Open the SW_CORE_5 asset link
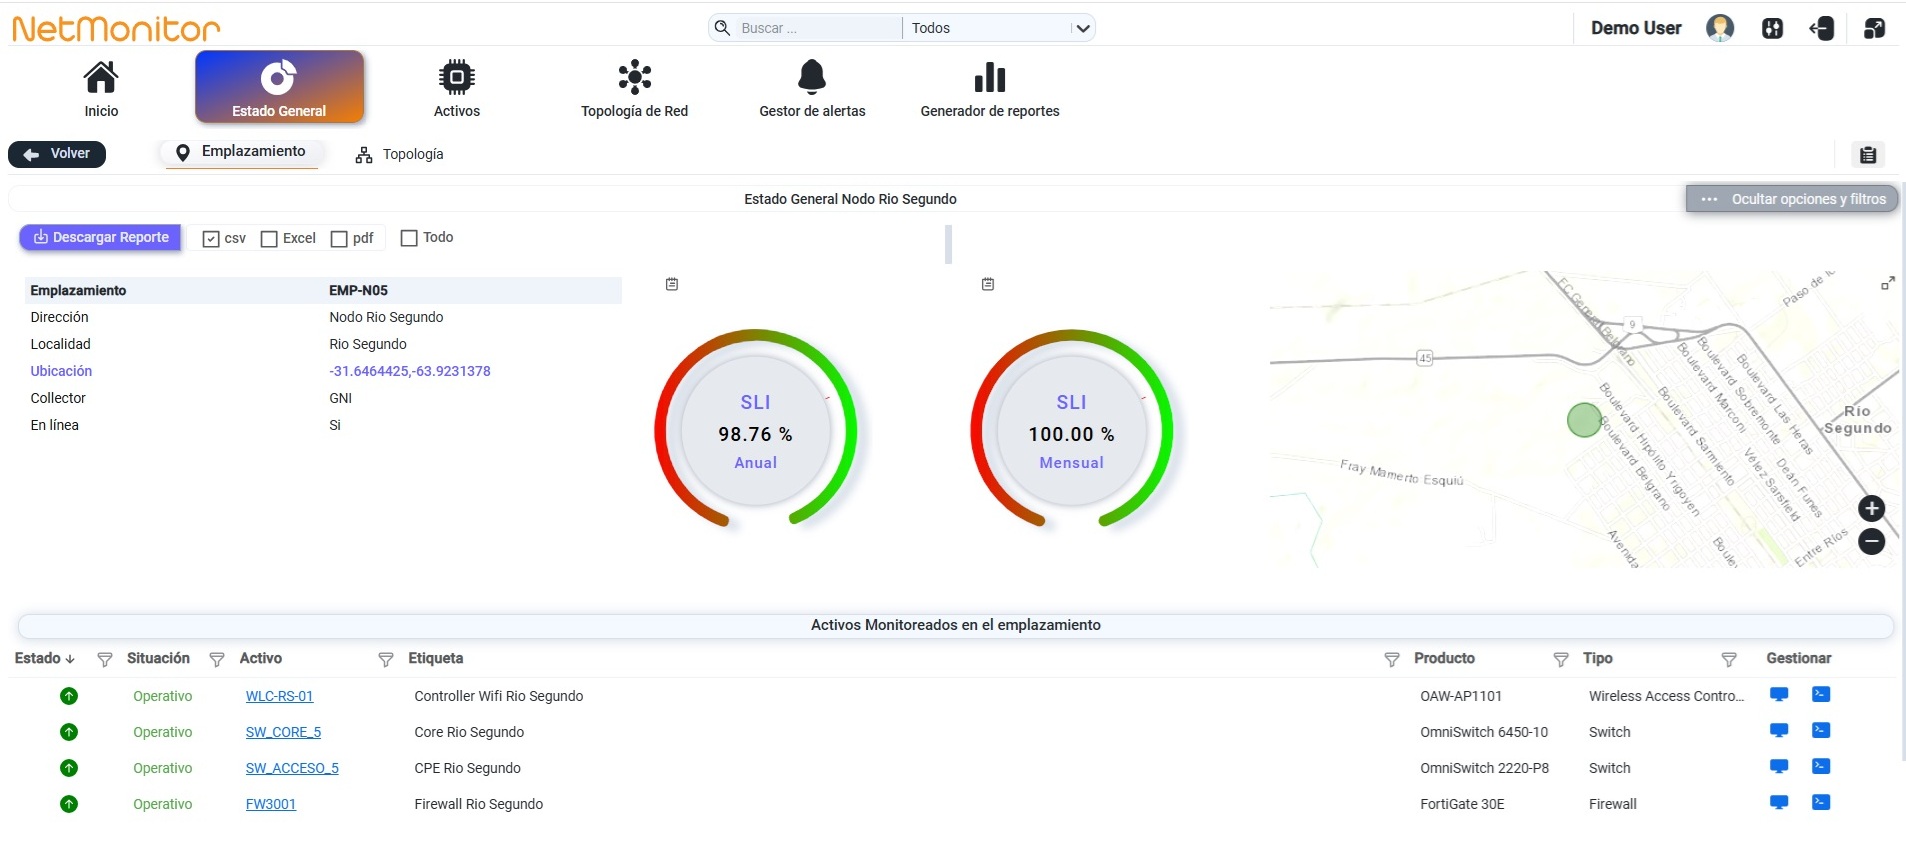Screen dimensions: 1906x845 (283, 732)
